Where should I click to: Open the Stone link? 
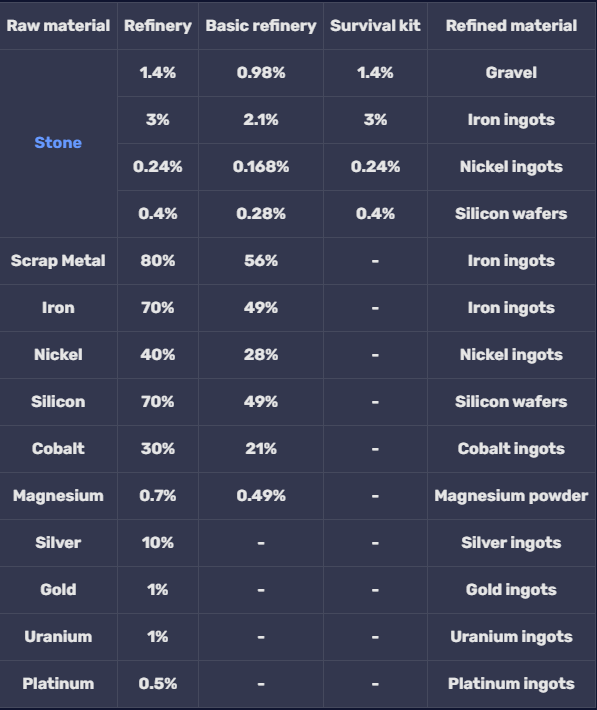[58, 143]
